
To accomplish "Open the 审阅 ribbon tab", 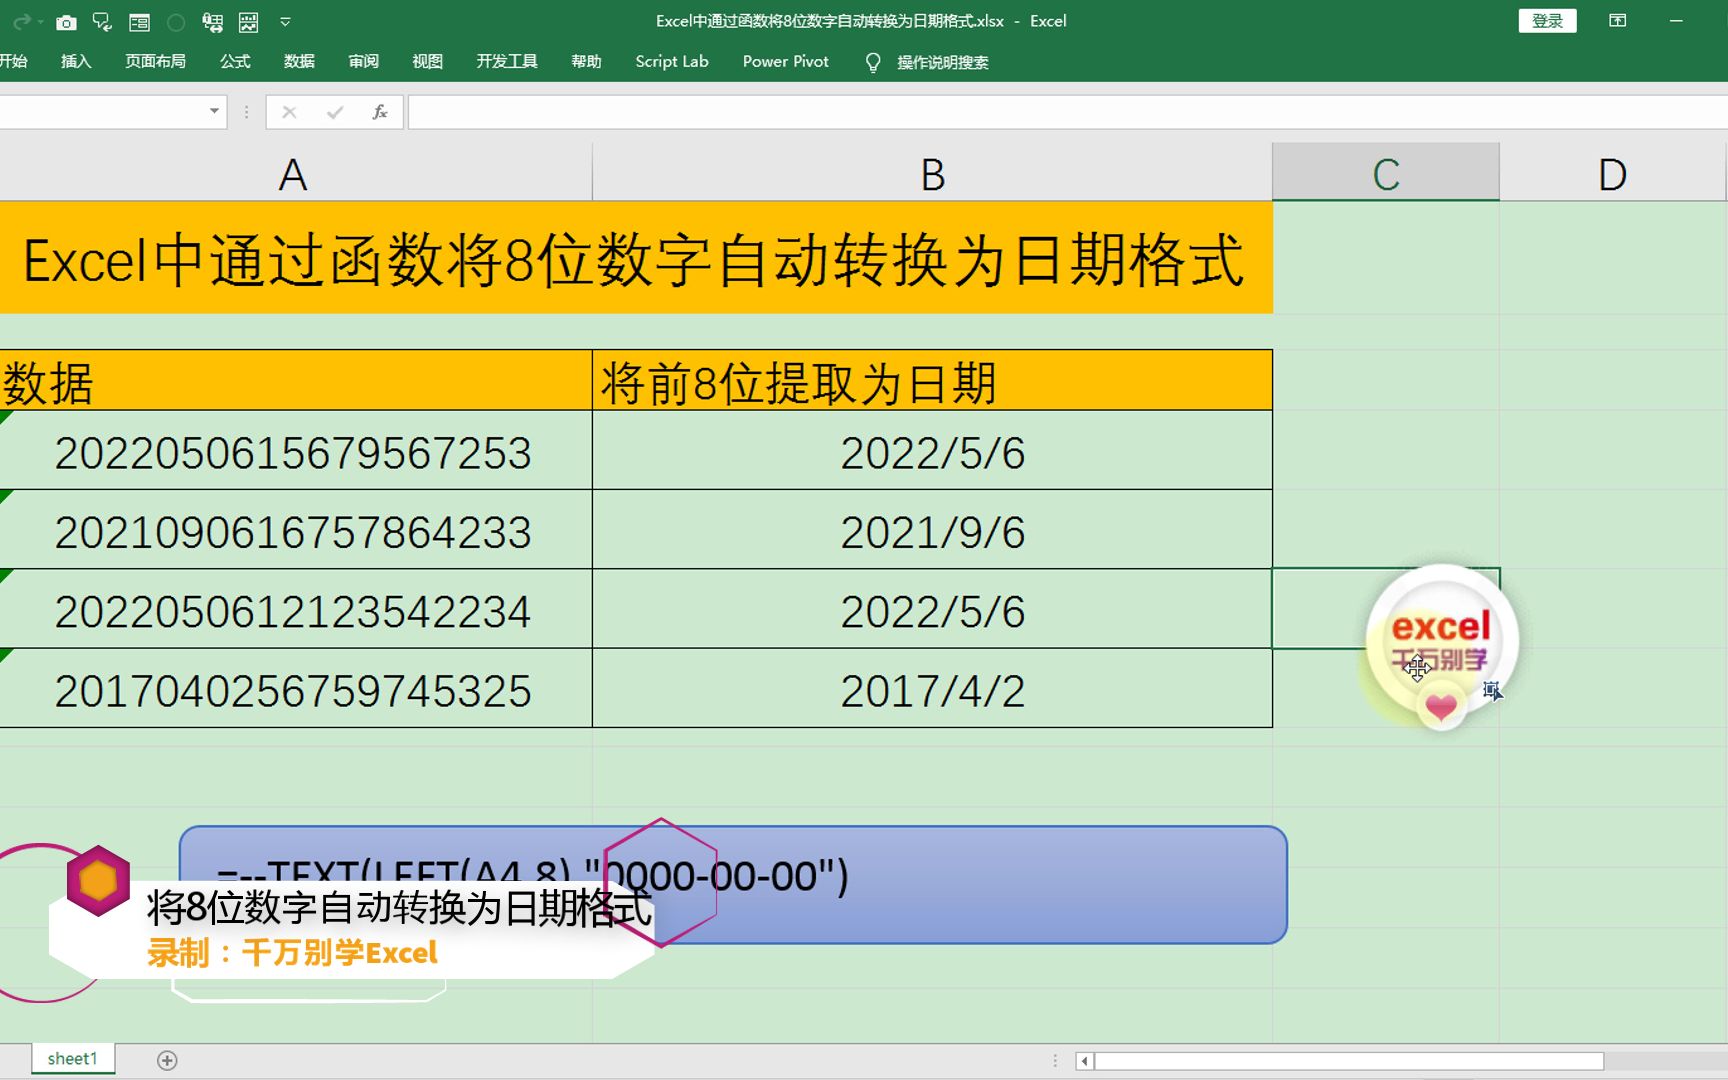I will 363,61.
